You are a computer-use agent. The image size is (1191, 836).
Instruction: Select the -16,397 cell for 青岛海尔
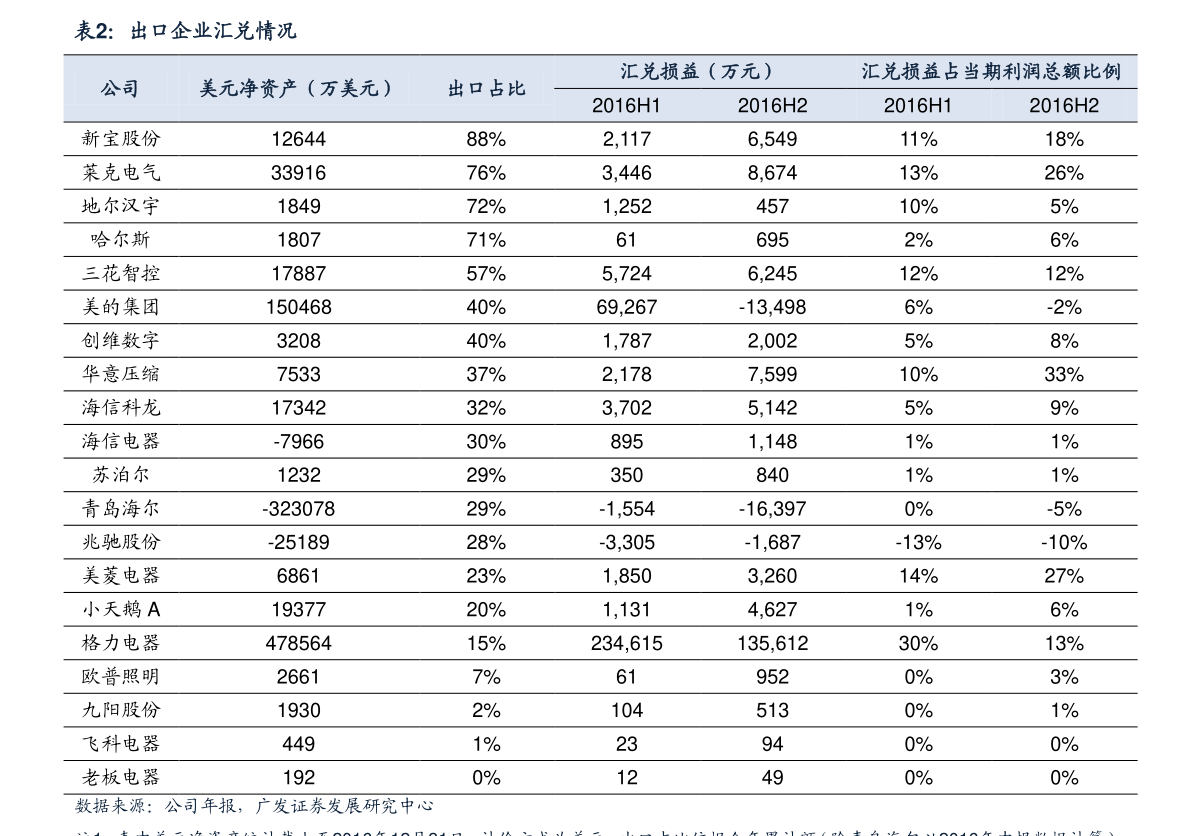coord(772,508)
